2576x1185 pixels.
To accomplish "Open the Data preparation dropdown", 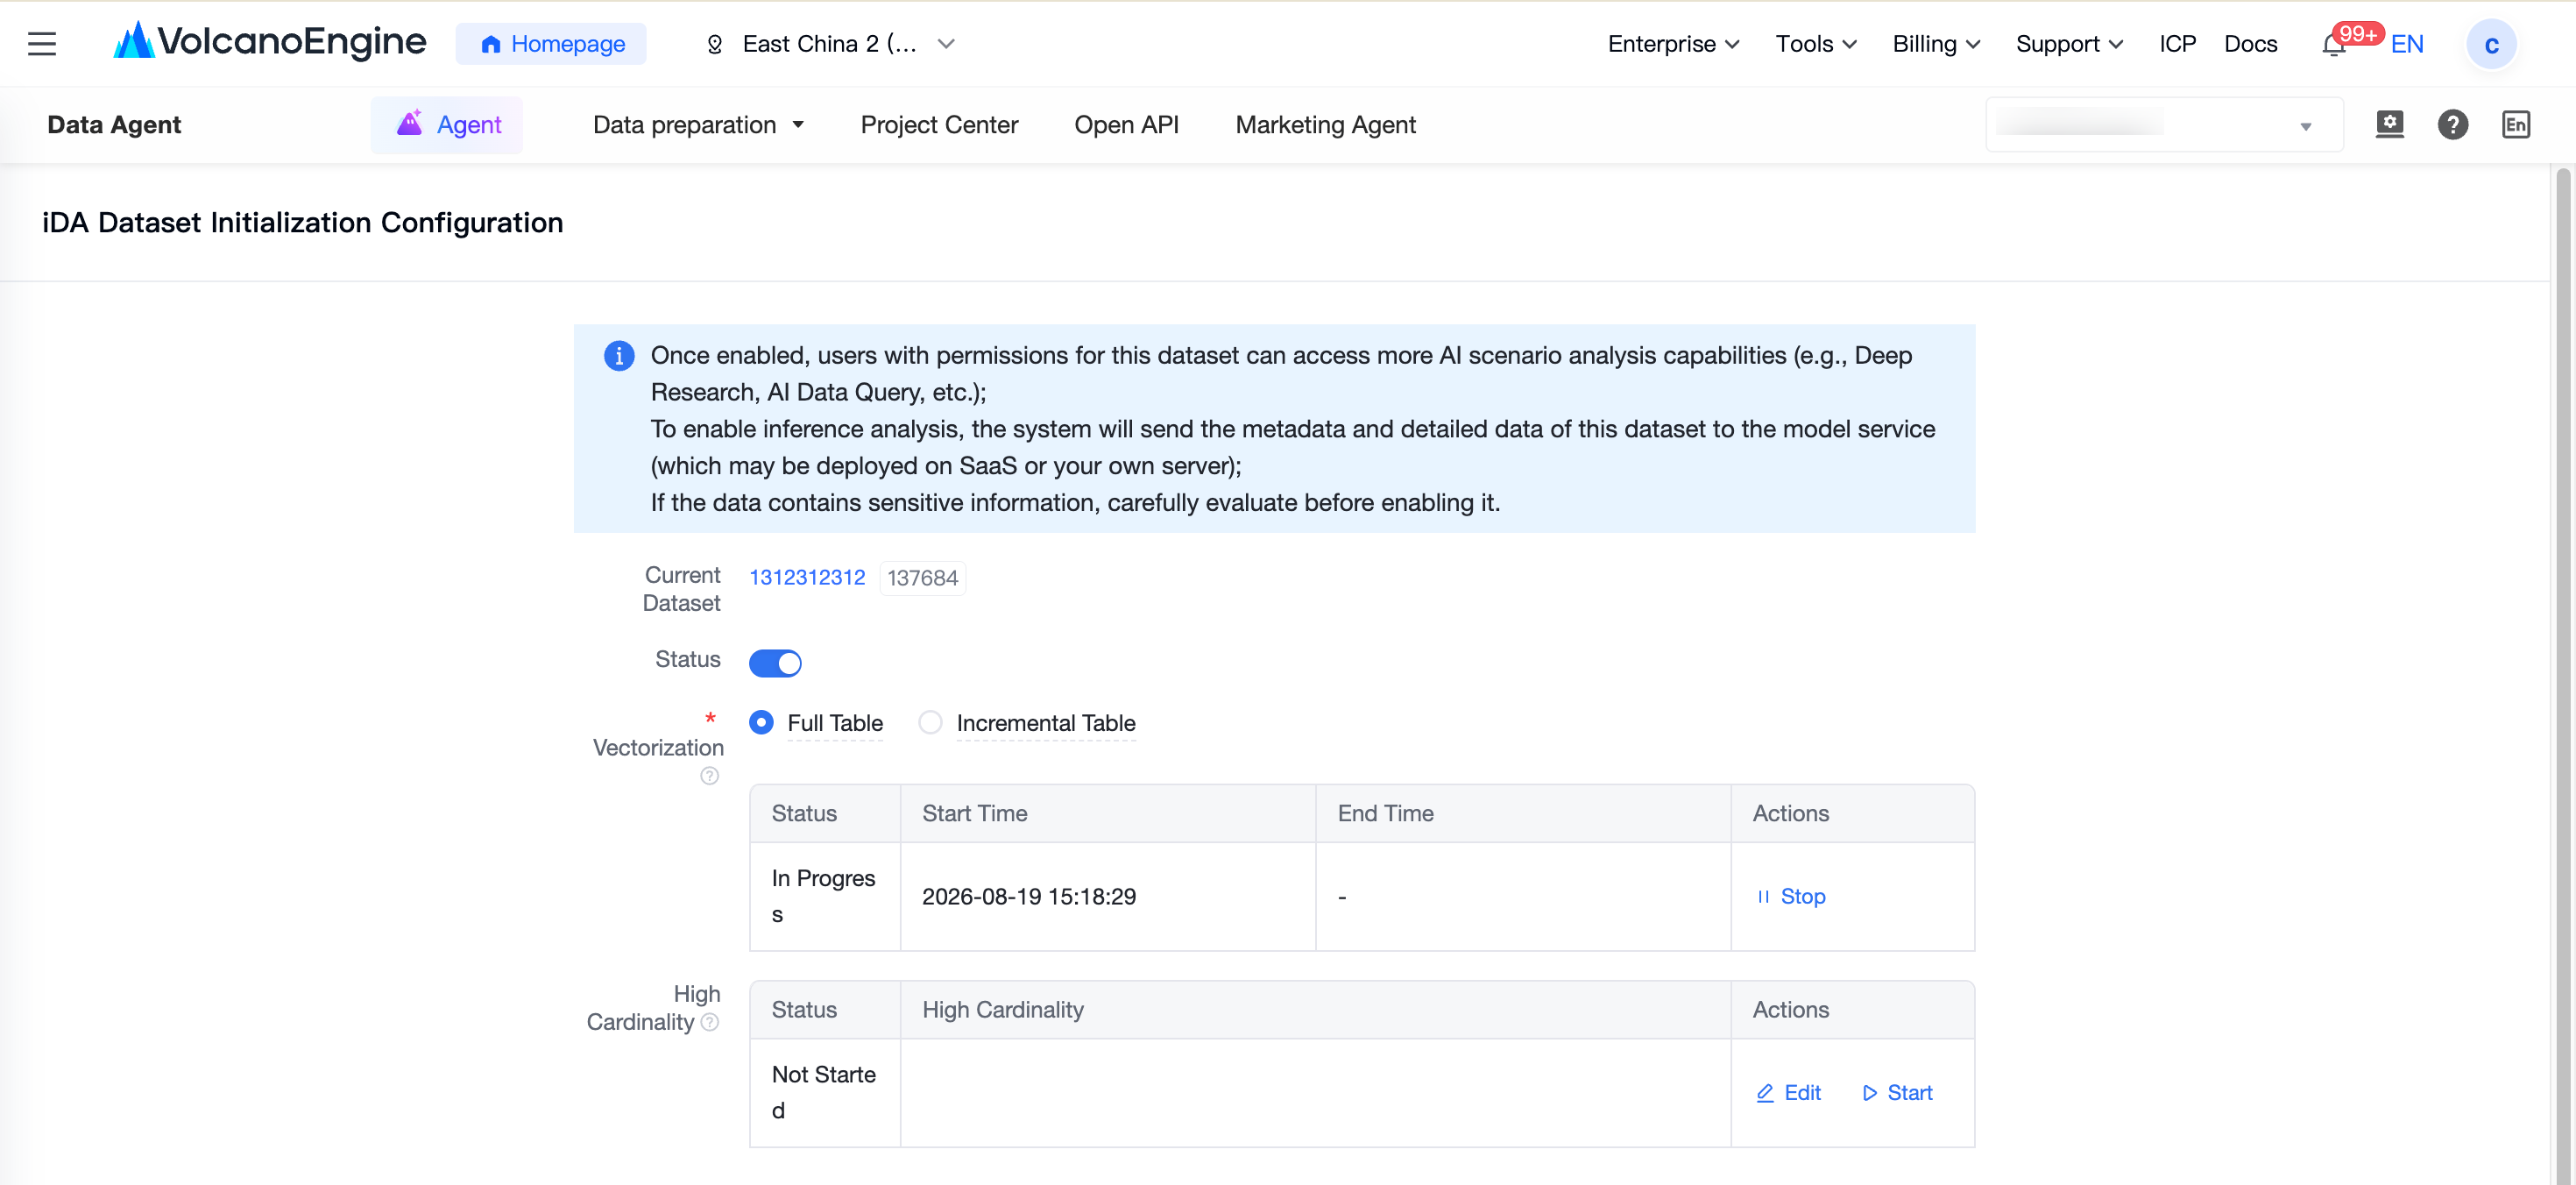I will click(x=698, y=125).
